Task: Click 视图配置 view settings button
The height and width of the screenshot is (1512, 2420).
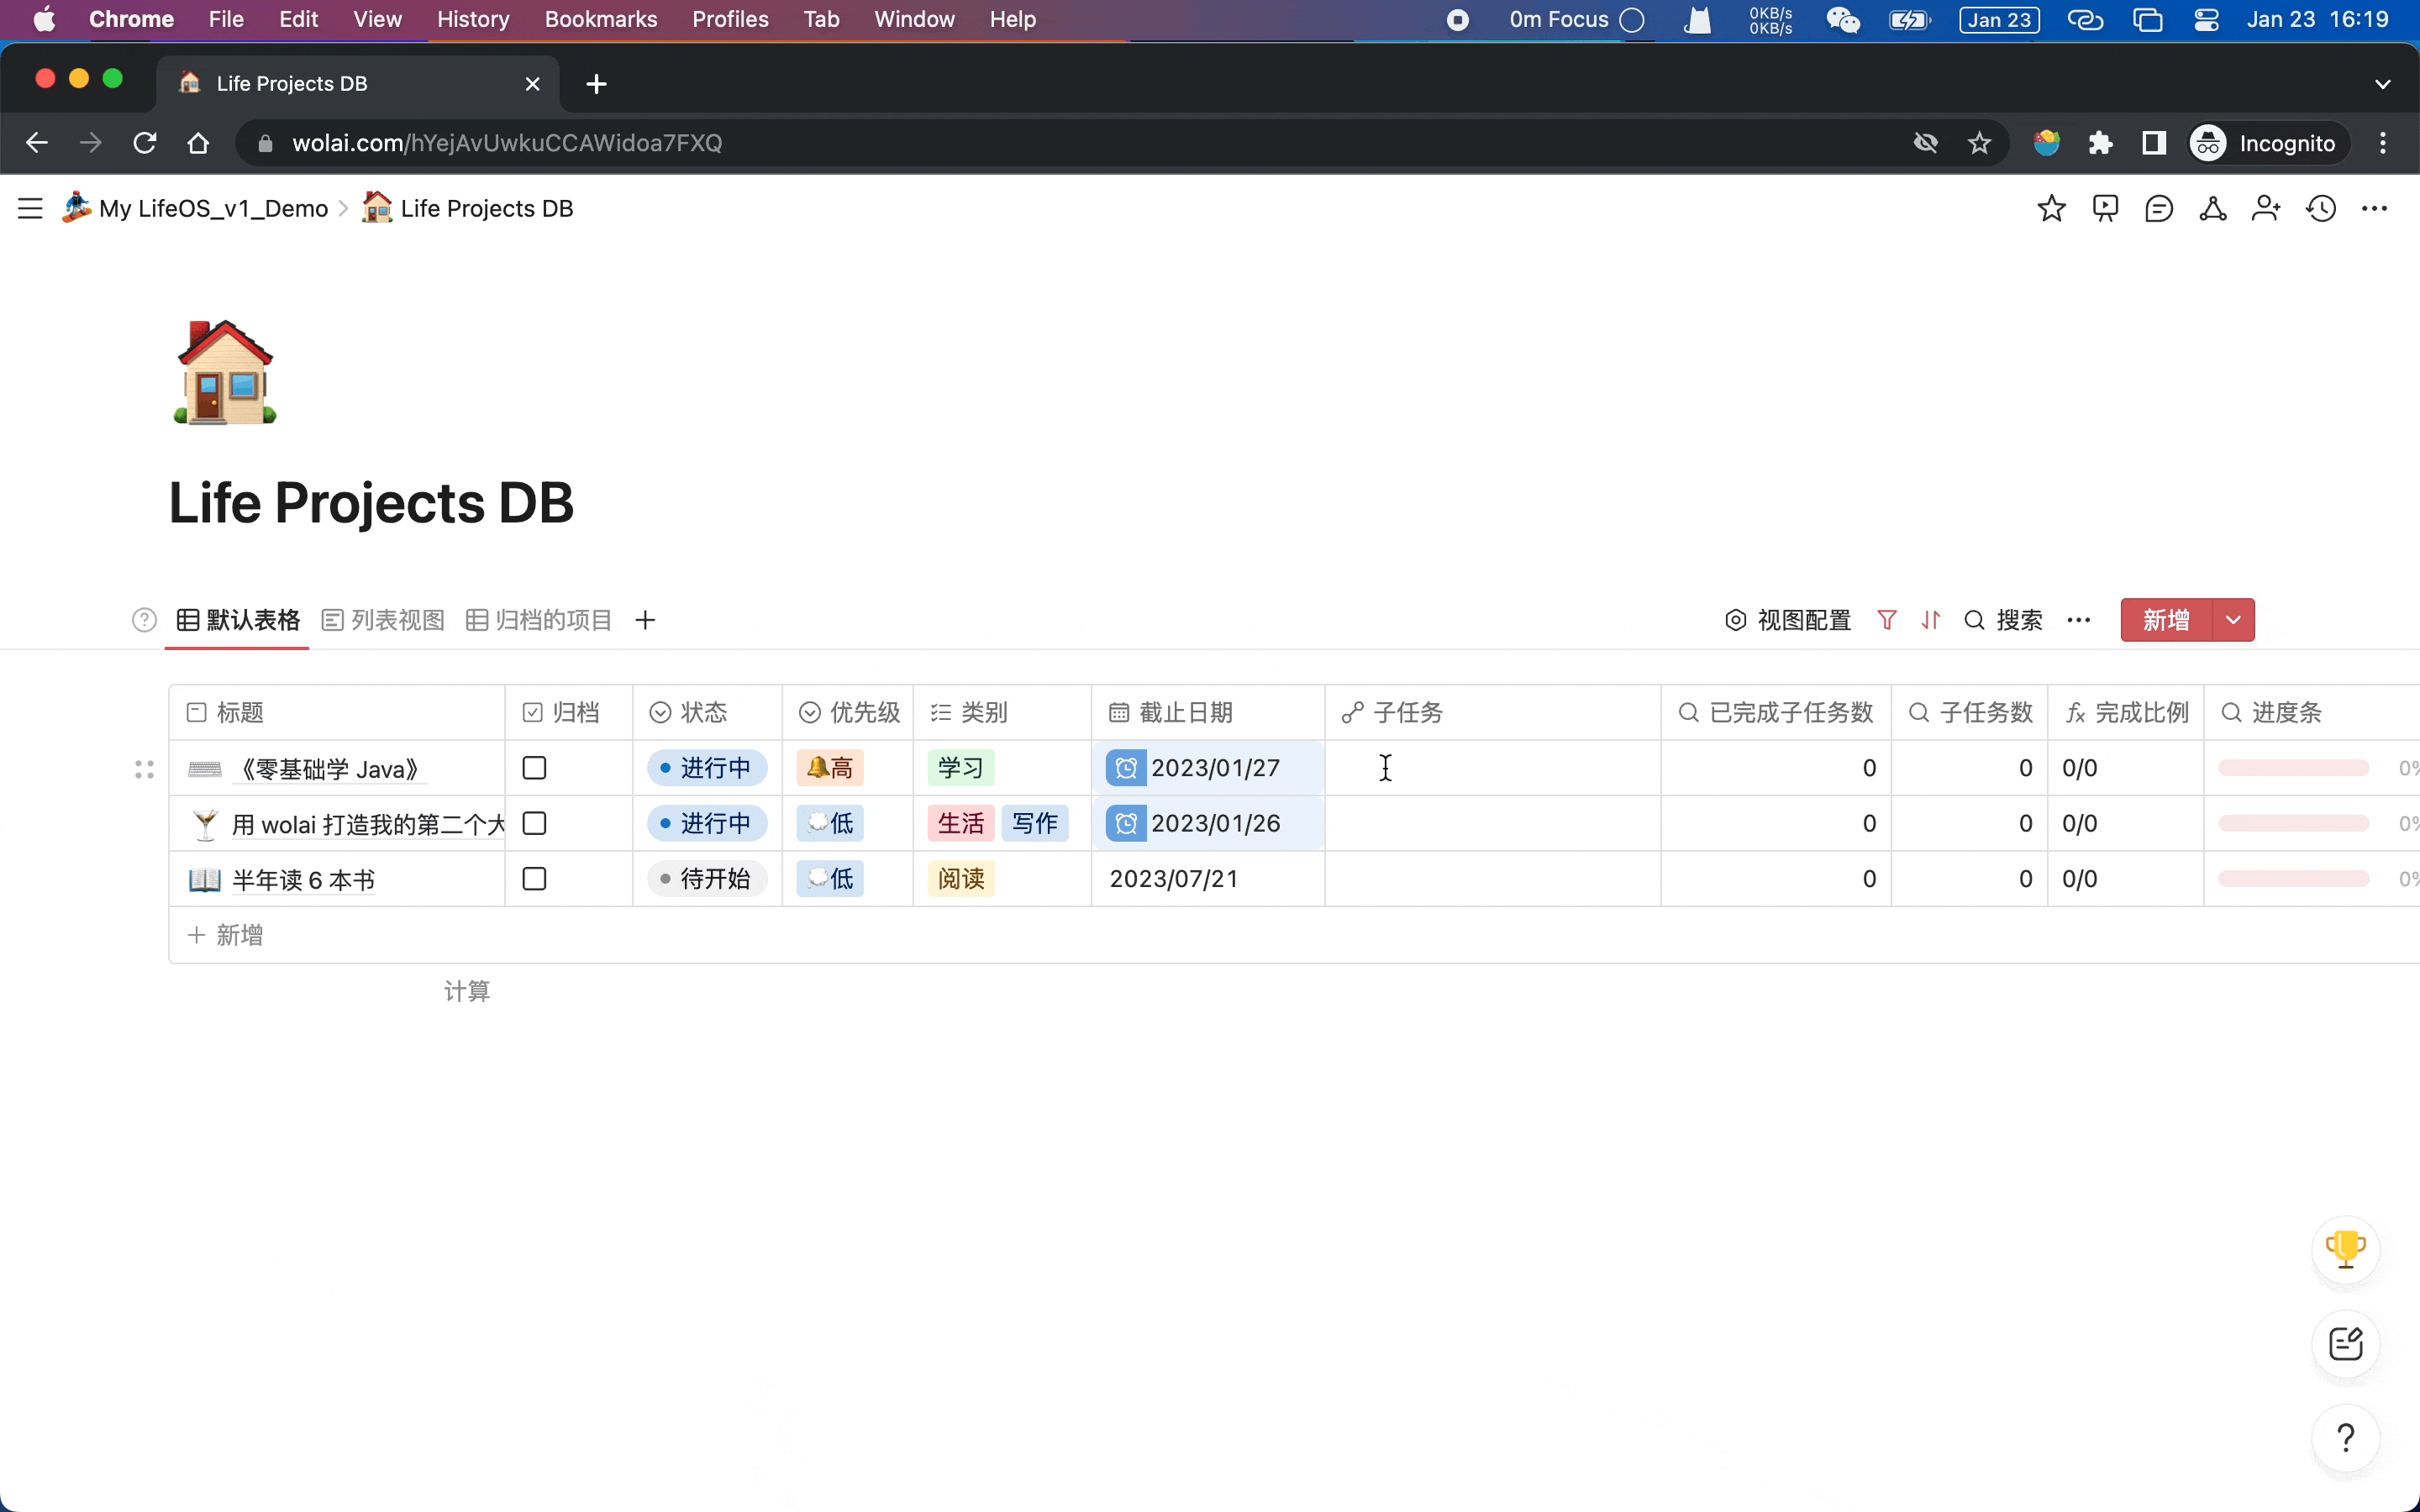Action: coord(1788,620)
